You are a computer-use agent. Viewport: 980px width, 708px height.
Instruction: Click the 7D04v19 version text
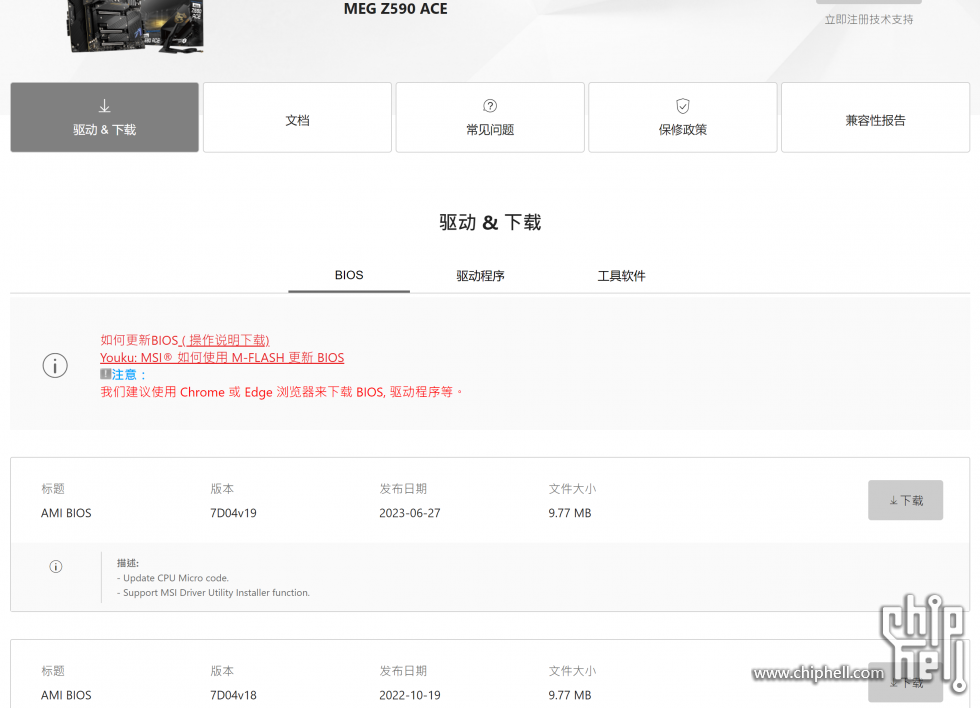233,513
